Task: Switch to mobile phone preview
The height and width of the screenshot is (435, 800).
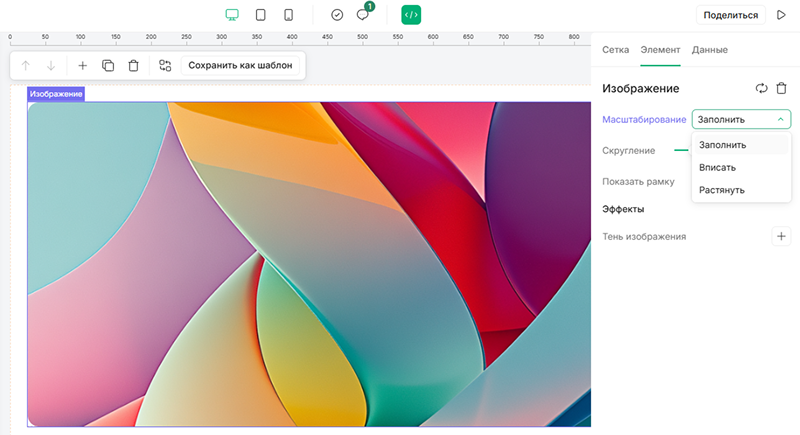Action: [x=288, y=15]
